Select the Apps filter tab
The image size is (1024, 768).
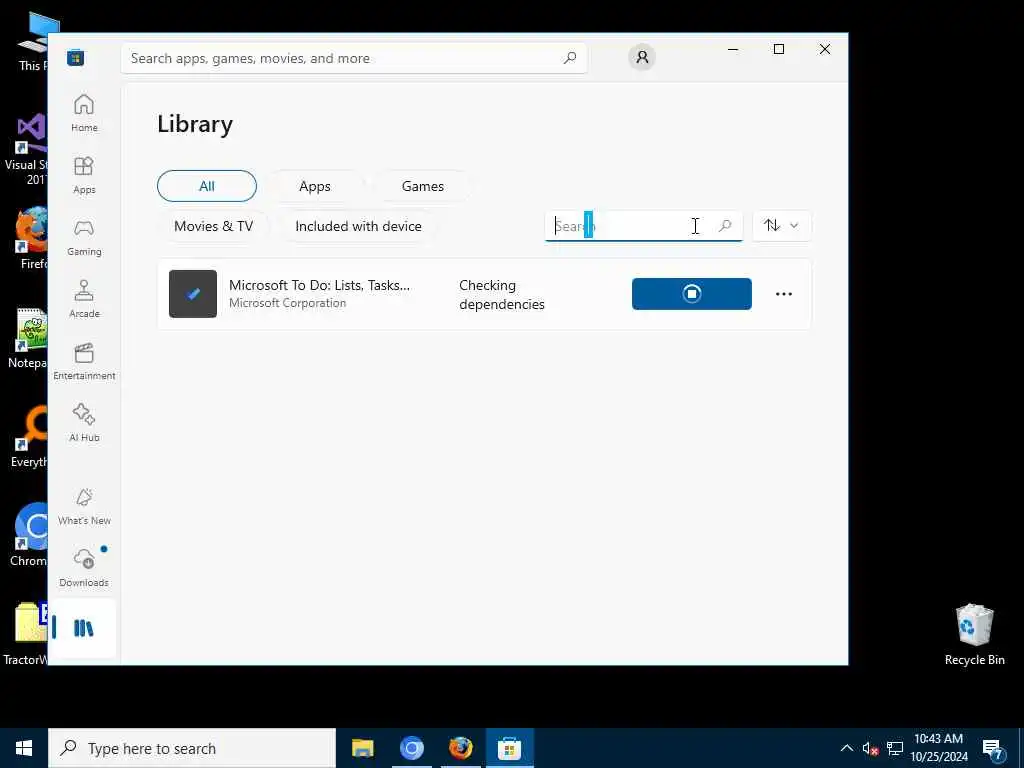coord(315,186)
